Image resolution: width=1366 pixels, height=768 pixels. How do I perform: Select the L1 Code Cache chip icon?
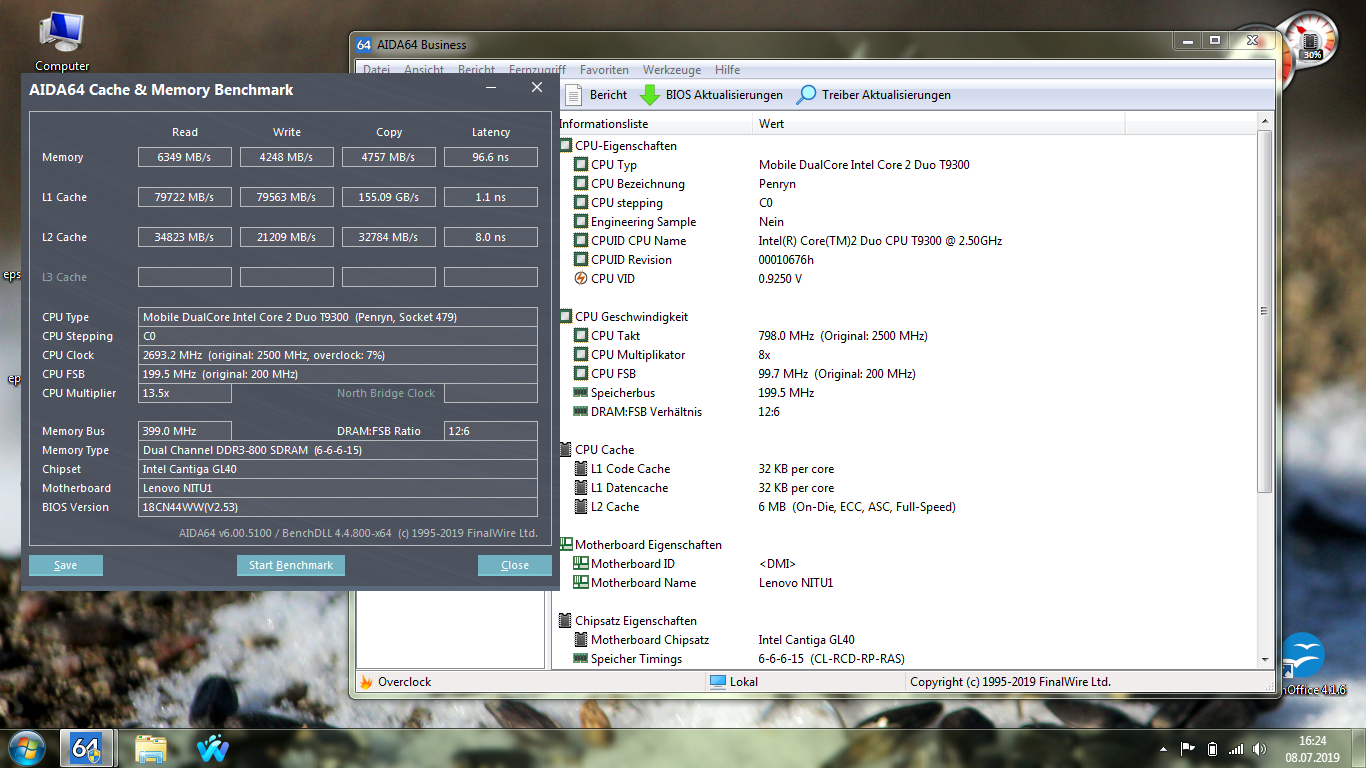pos(581,469)
